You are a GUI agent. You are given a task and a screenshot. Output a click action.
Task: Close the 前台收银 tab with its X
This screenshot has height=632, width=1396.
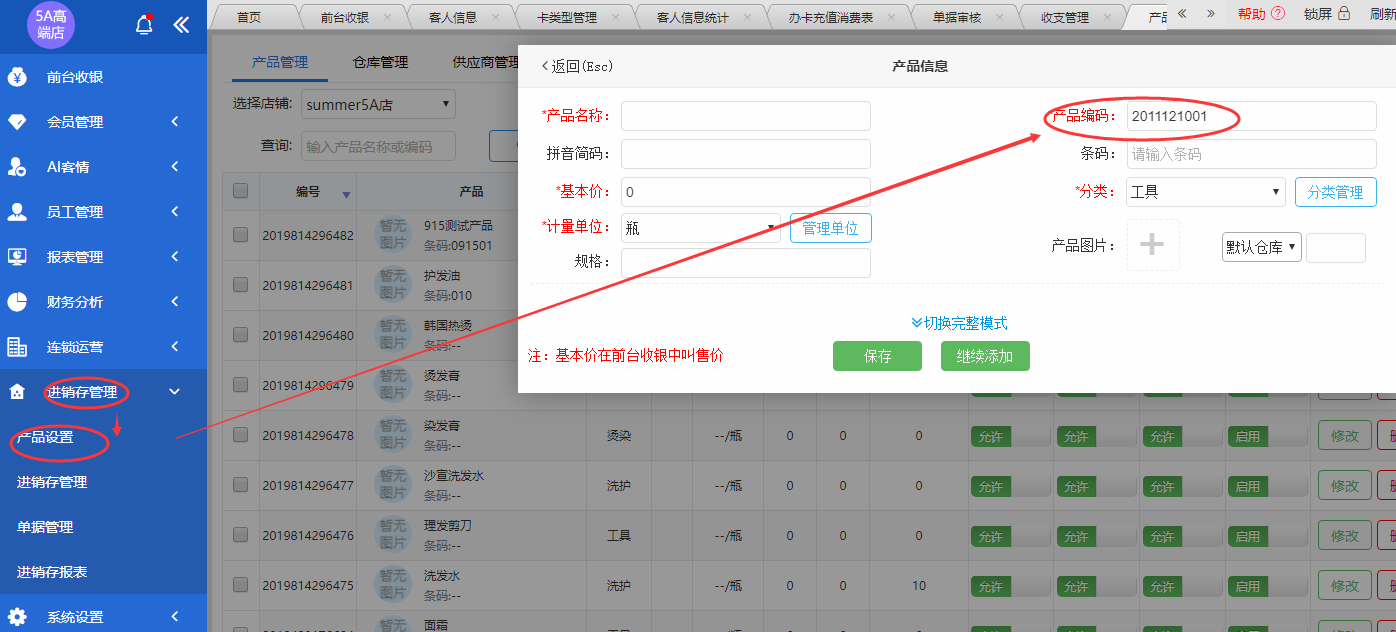click(387, 17)
